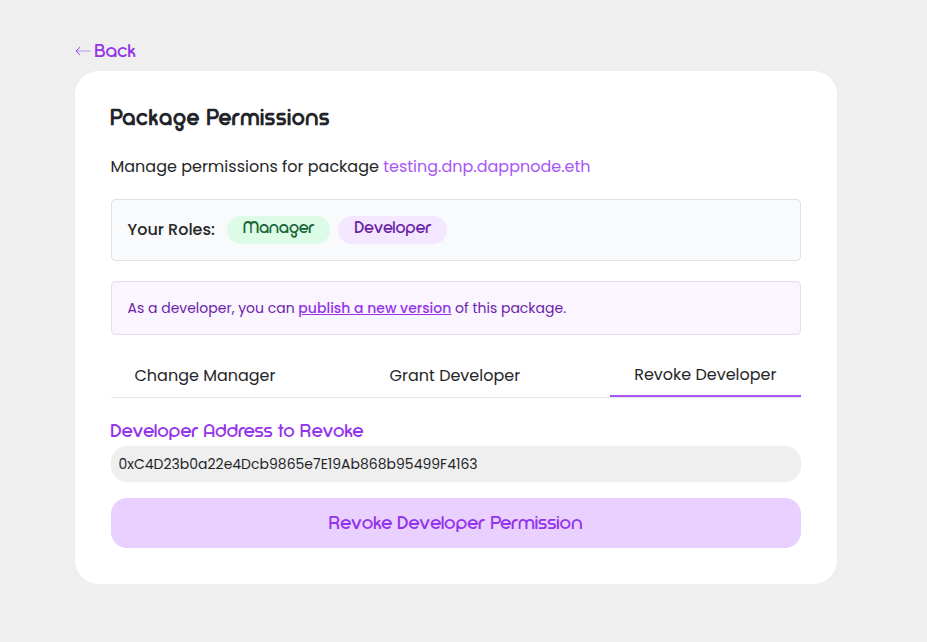This screenshot has width=927, height=642.
Task: Click the Package Permissions heading
Action: pos(219,118)
